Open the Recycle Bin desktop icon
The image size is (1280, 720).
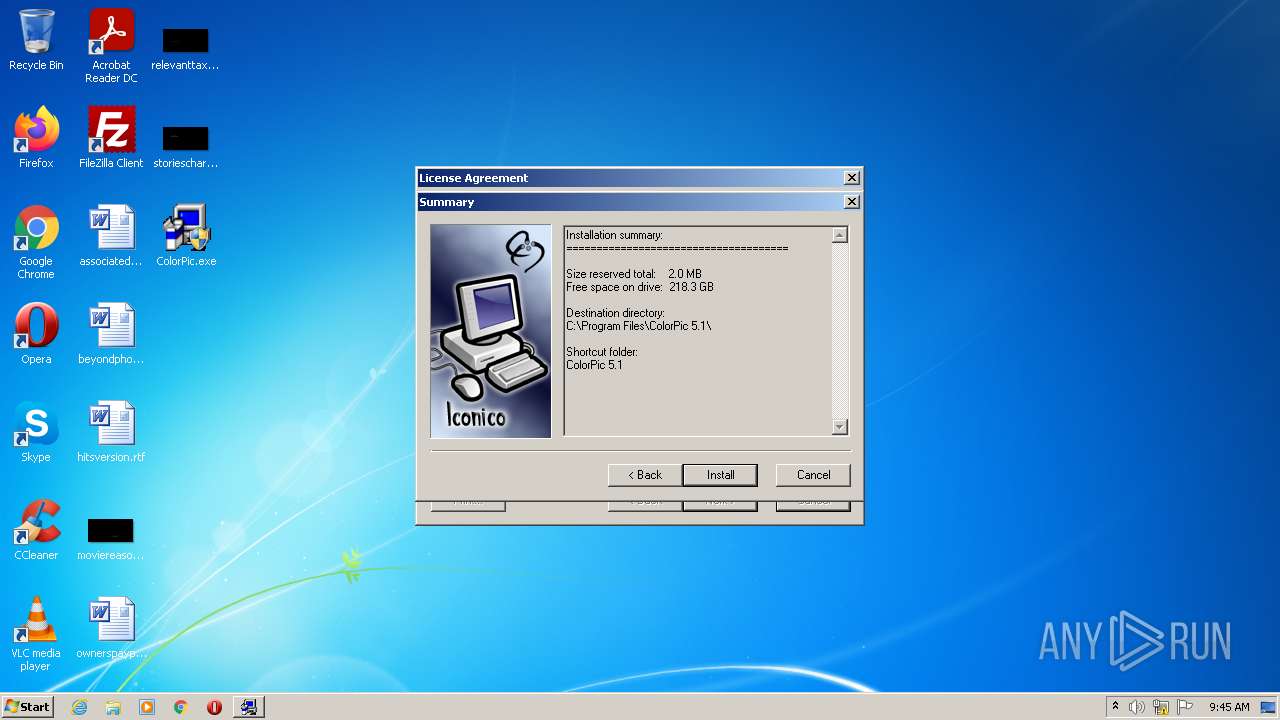point(36,40)
